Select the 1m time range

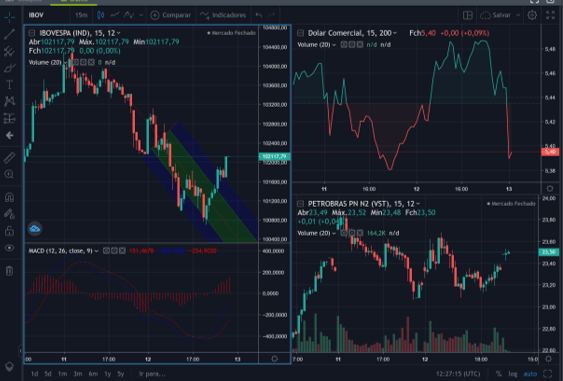pos(62,374)
